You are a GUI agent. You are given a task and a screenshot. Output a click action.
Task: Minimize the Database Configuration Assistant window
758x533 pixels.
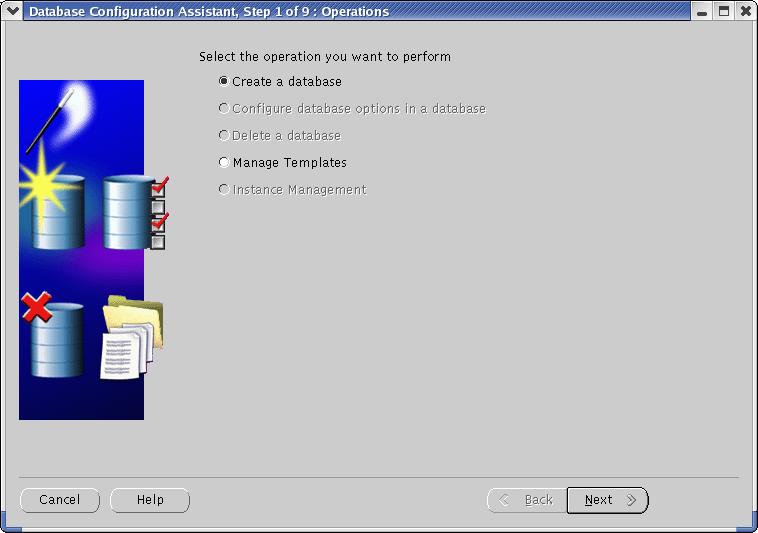(702, 12)
